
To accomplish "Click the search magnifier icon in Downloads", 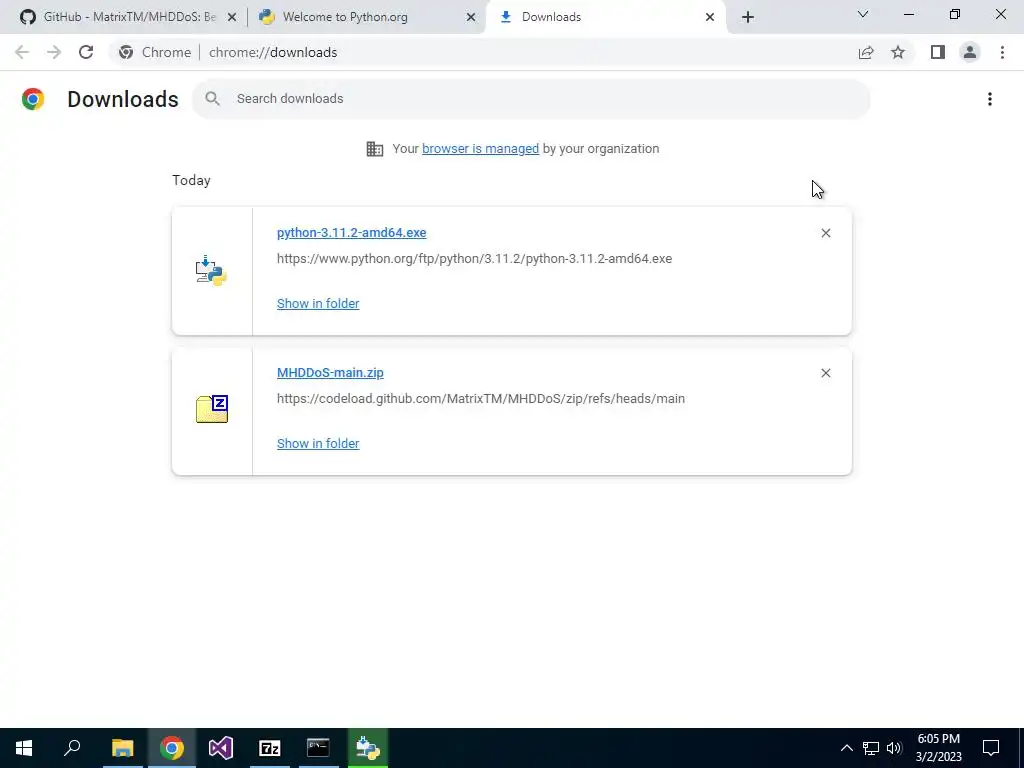I will coord(212,99).
